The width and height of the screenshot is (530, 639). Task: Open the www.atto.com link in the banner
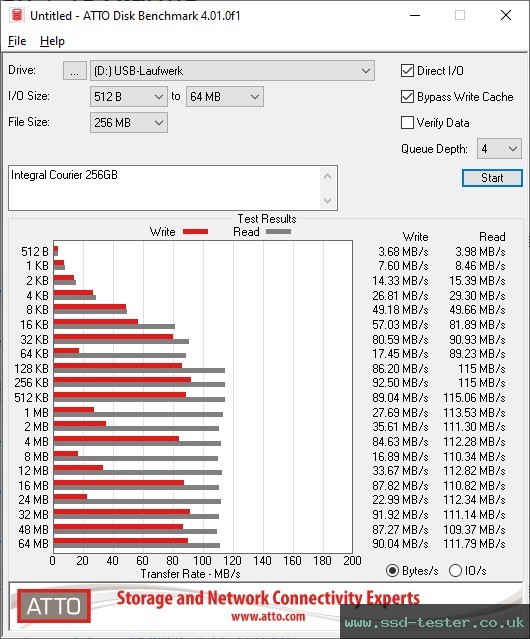pyautogui.click(x=268, y=617)
